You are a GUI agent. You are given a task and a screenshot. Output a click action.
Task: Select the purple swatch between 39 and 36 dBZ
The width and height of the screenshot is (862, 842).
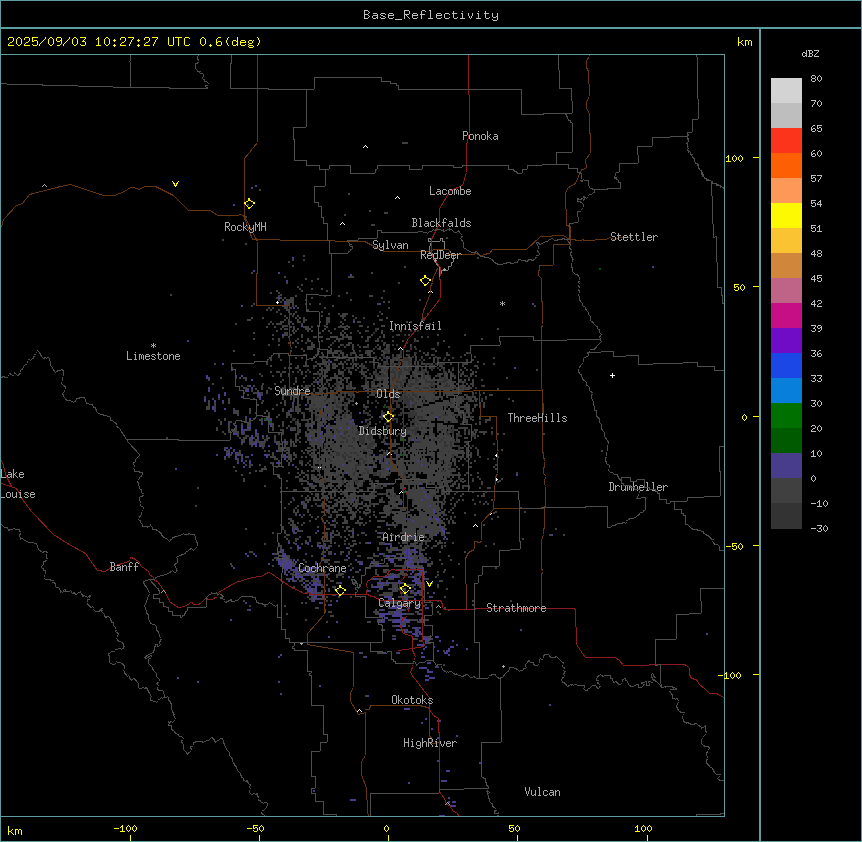click(786, 341)
